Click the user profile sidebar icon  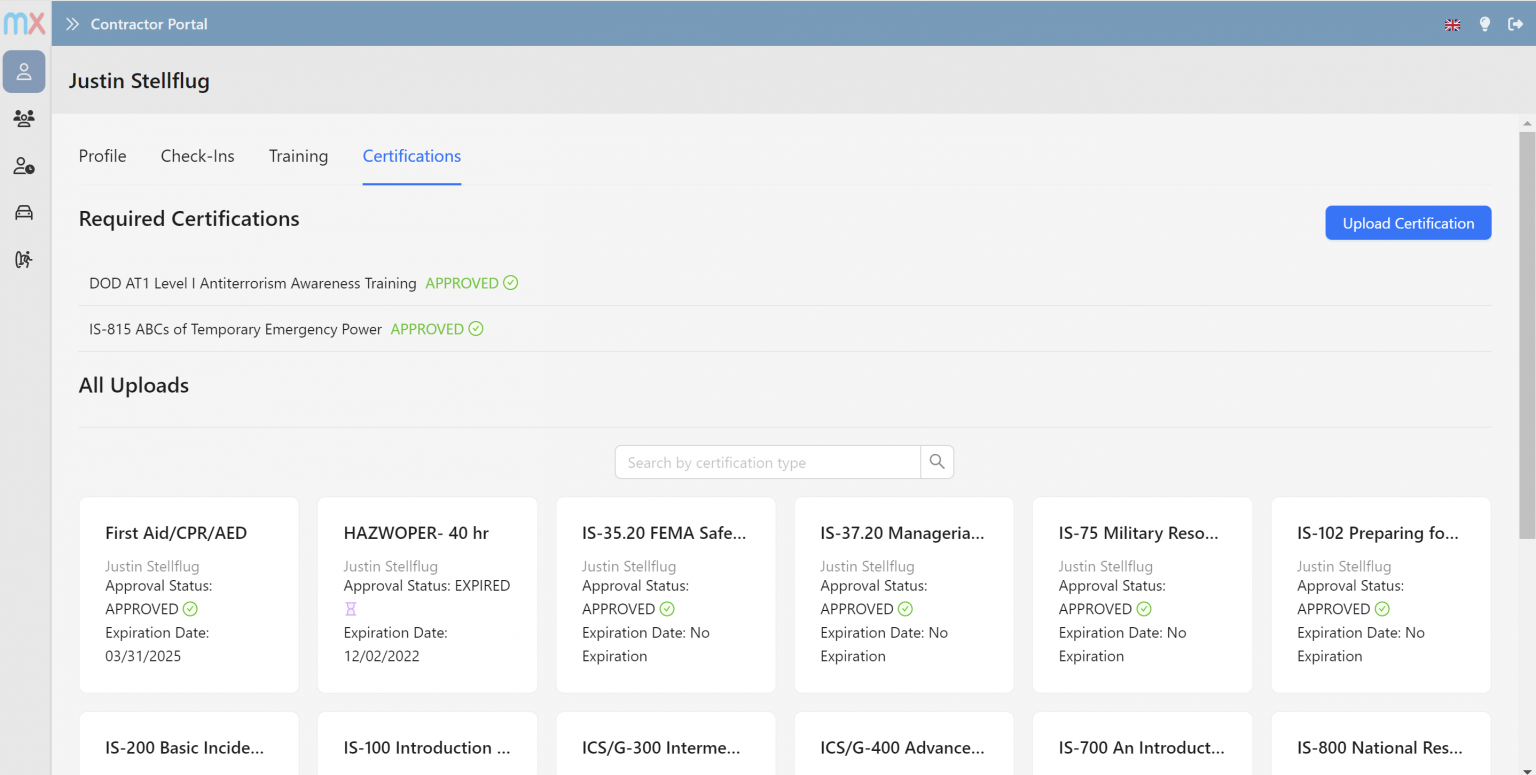pos(24,72)
